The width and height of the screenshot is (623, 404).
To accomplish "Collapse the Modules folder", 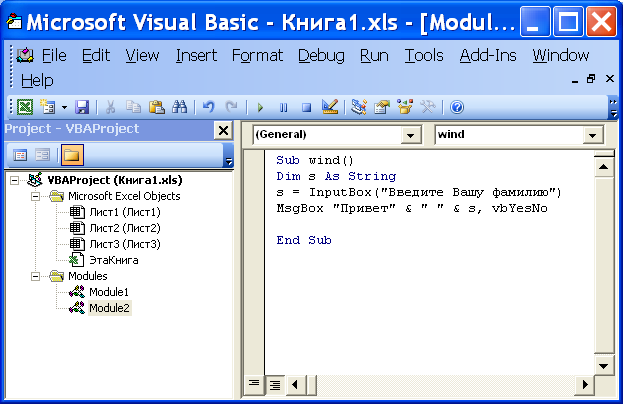I will click(x=35, y=276).
